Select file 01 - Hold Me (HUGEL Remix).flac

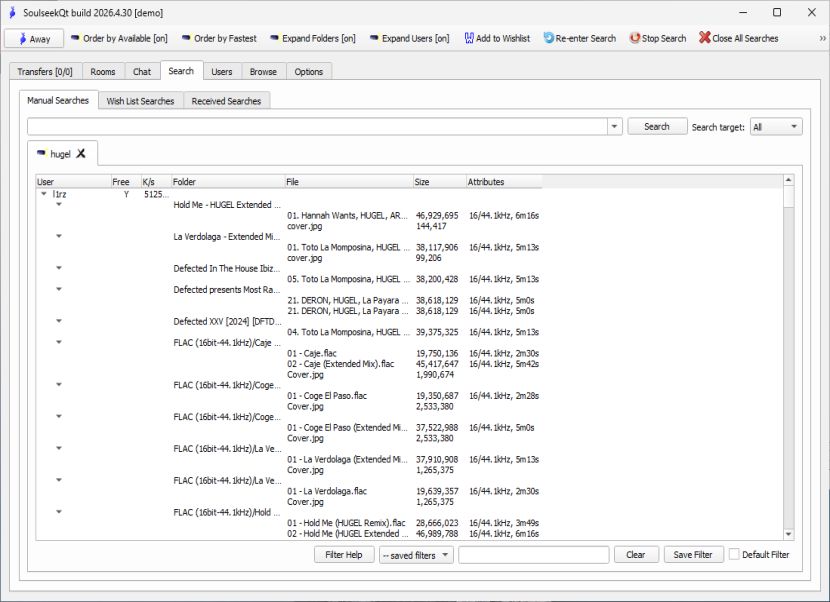tap(346, 523)
